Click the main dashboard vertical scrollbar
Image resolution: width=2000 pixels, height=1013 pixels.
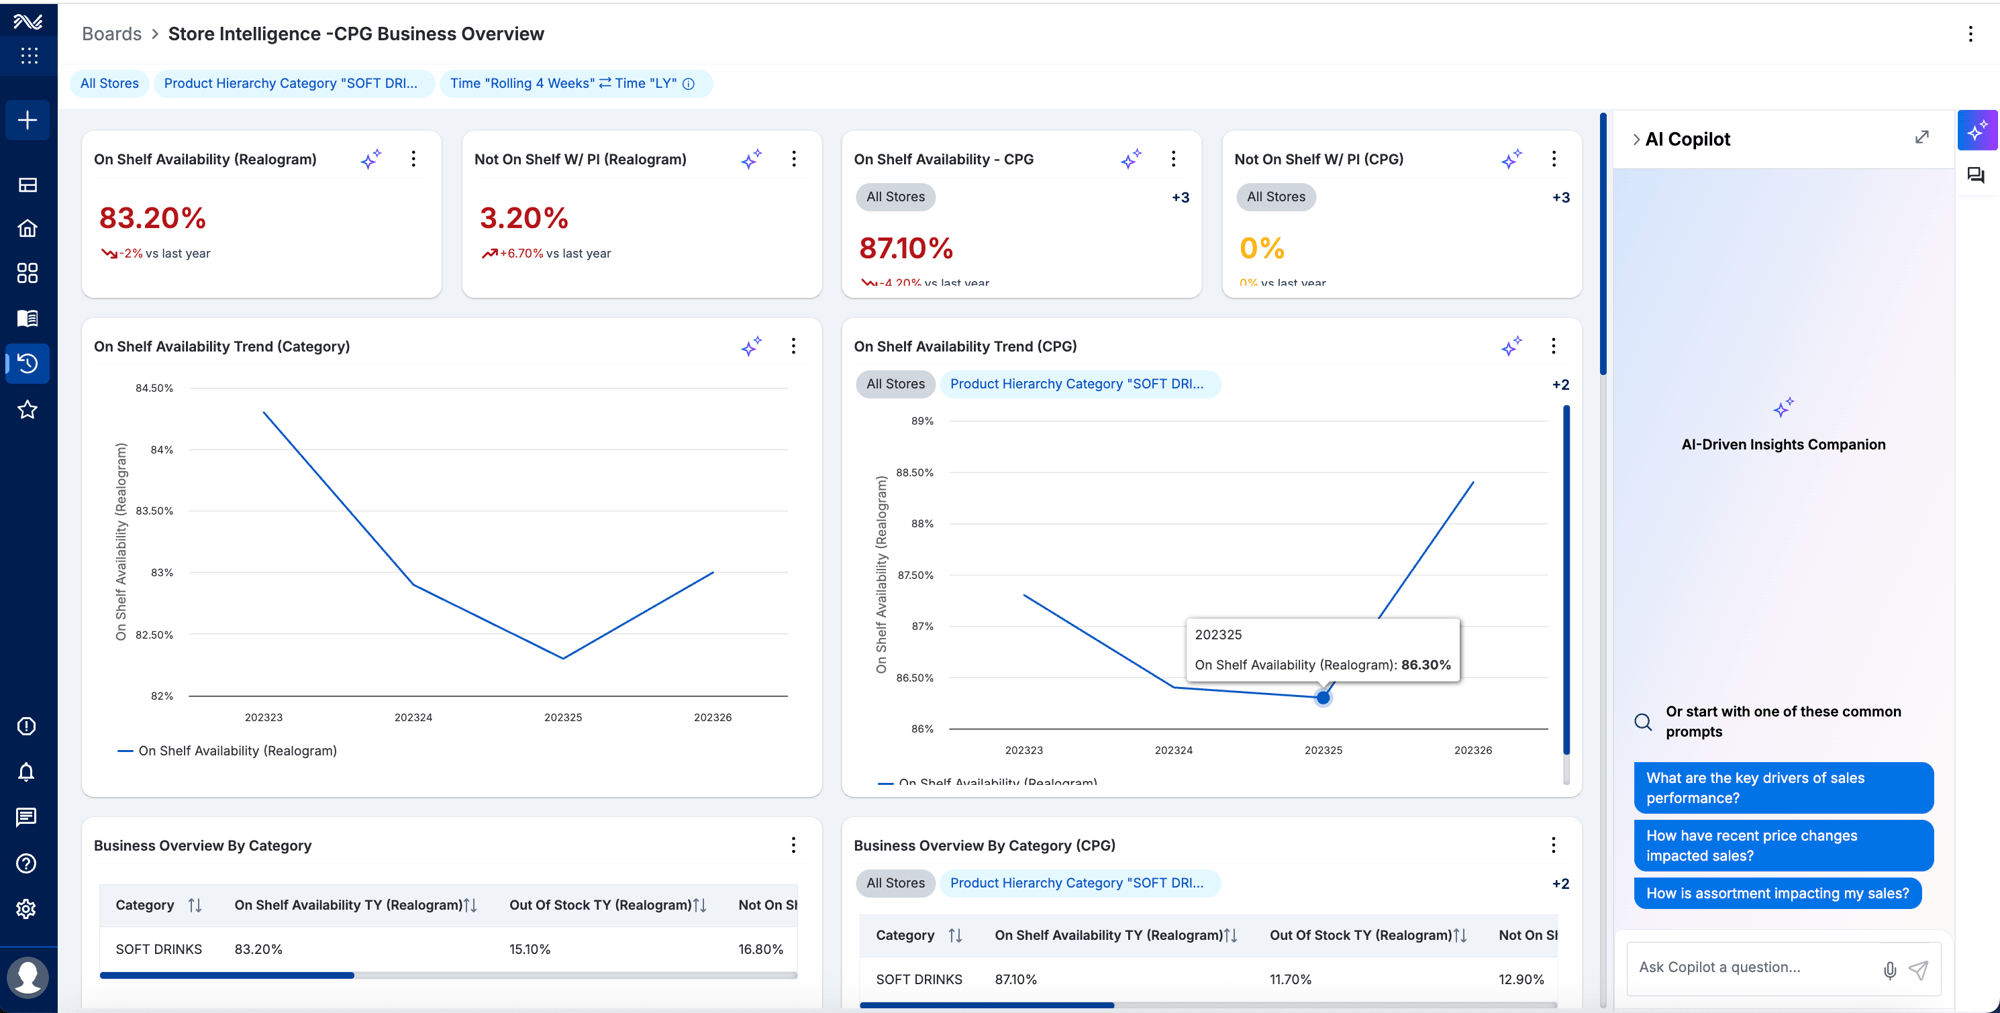pyautogui.click(x=1603, y=245)
